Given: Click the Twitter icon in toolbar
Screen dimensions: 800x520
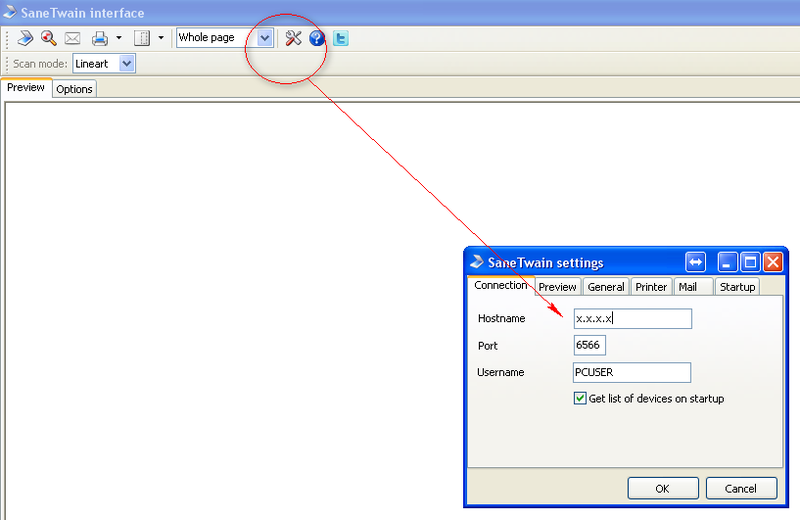Looking at the screenshot, I should point(341,38).
